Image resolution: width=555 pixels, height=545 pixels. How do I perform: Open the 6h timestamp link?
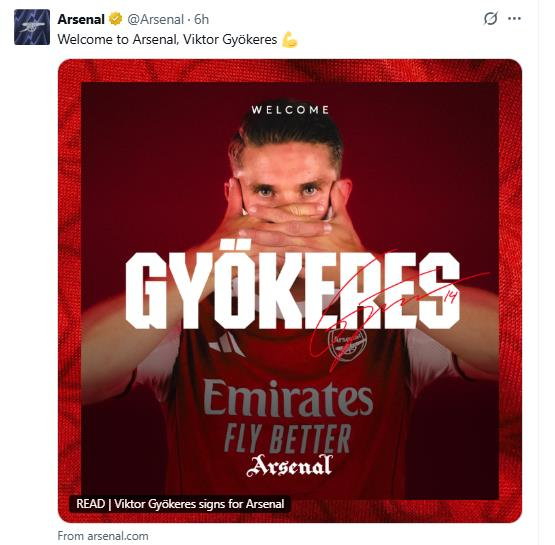tap(201, 19)
